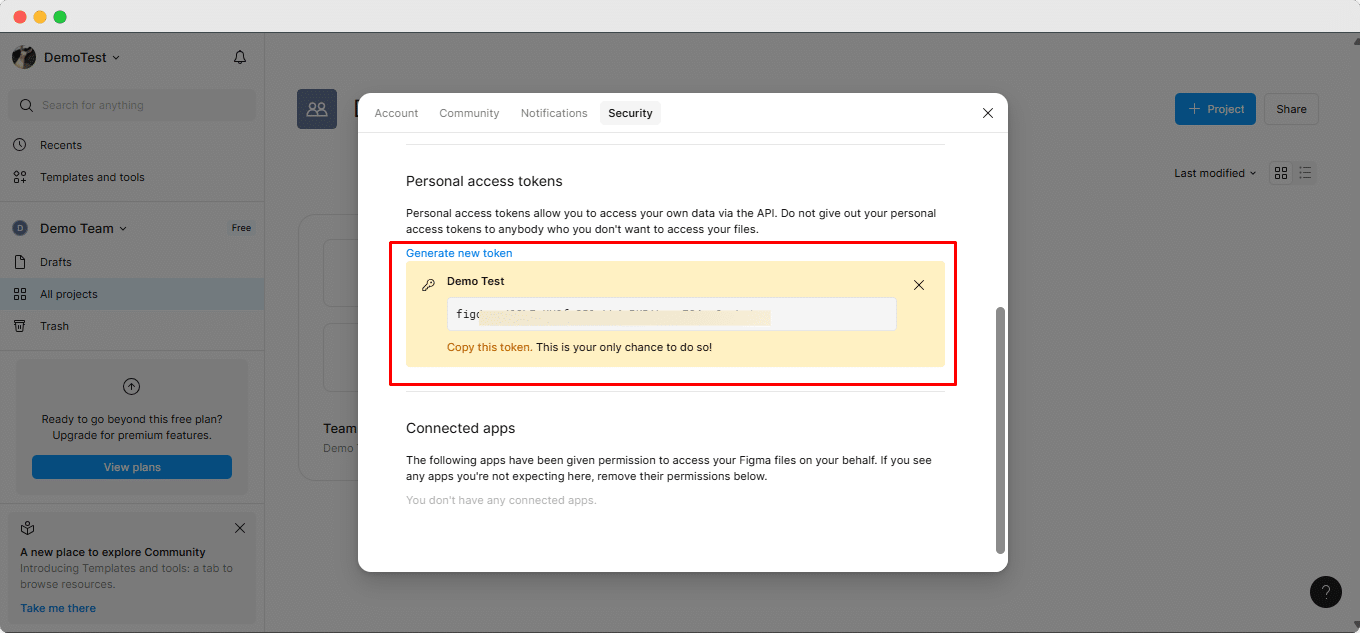Switch to list view

point(1305,173)
